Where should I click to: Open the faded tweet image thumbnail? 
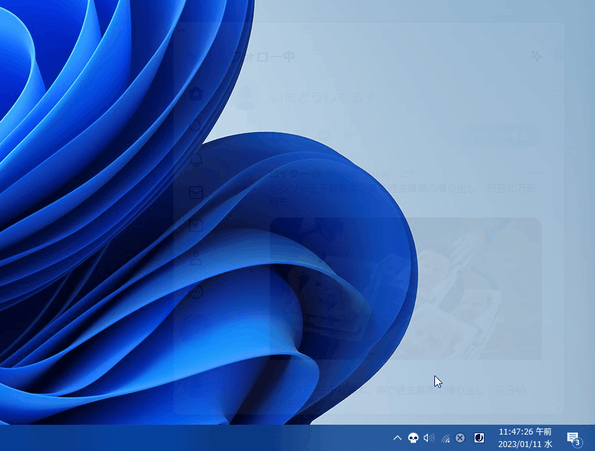pyautogui.click(x=406, y=288)
